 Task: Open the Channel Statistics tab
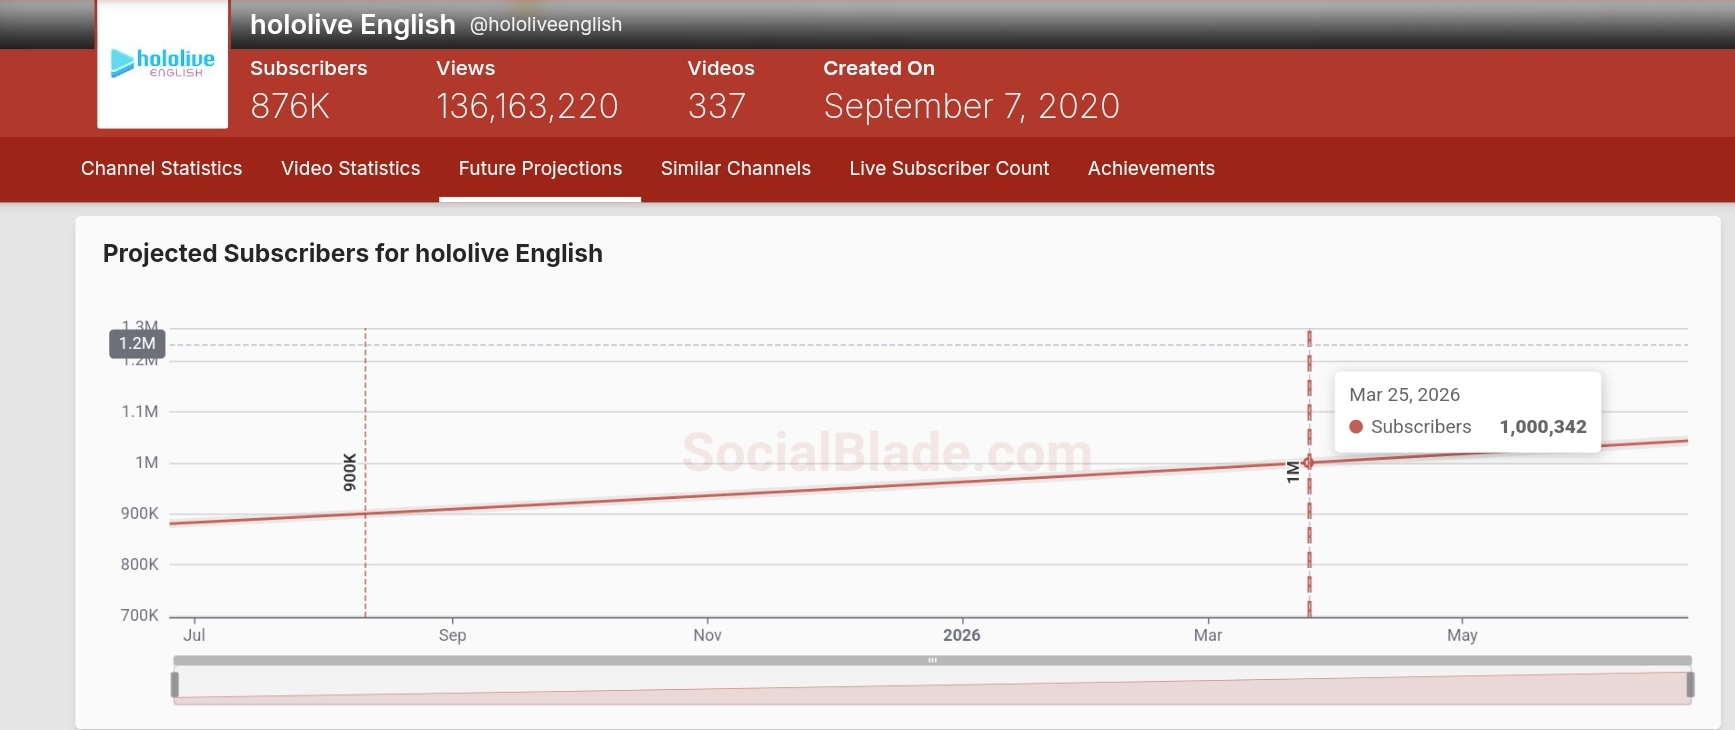point(161,169)
